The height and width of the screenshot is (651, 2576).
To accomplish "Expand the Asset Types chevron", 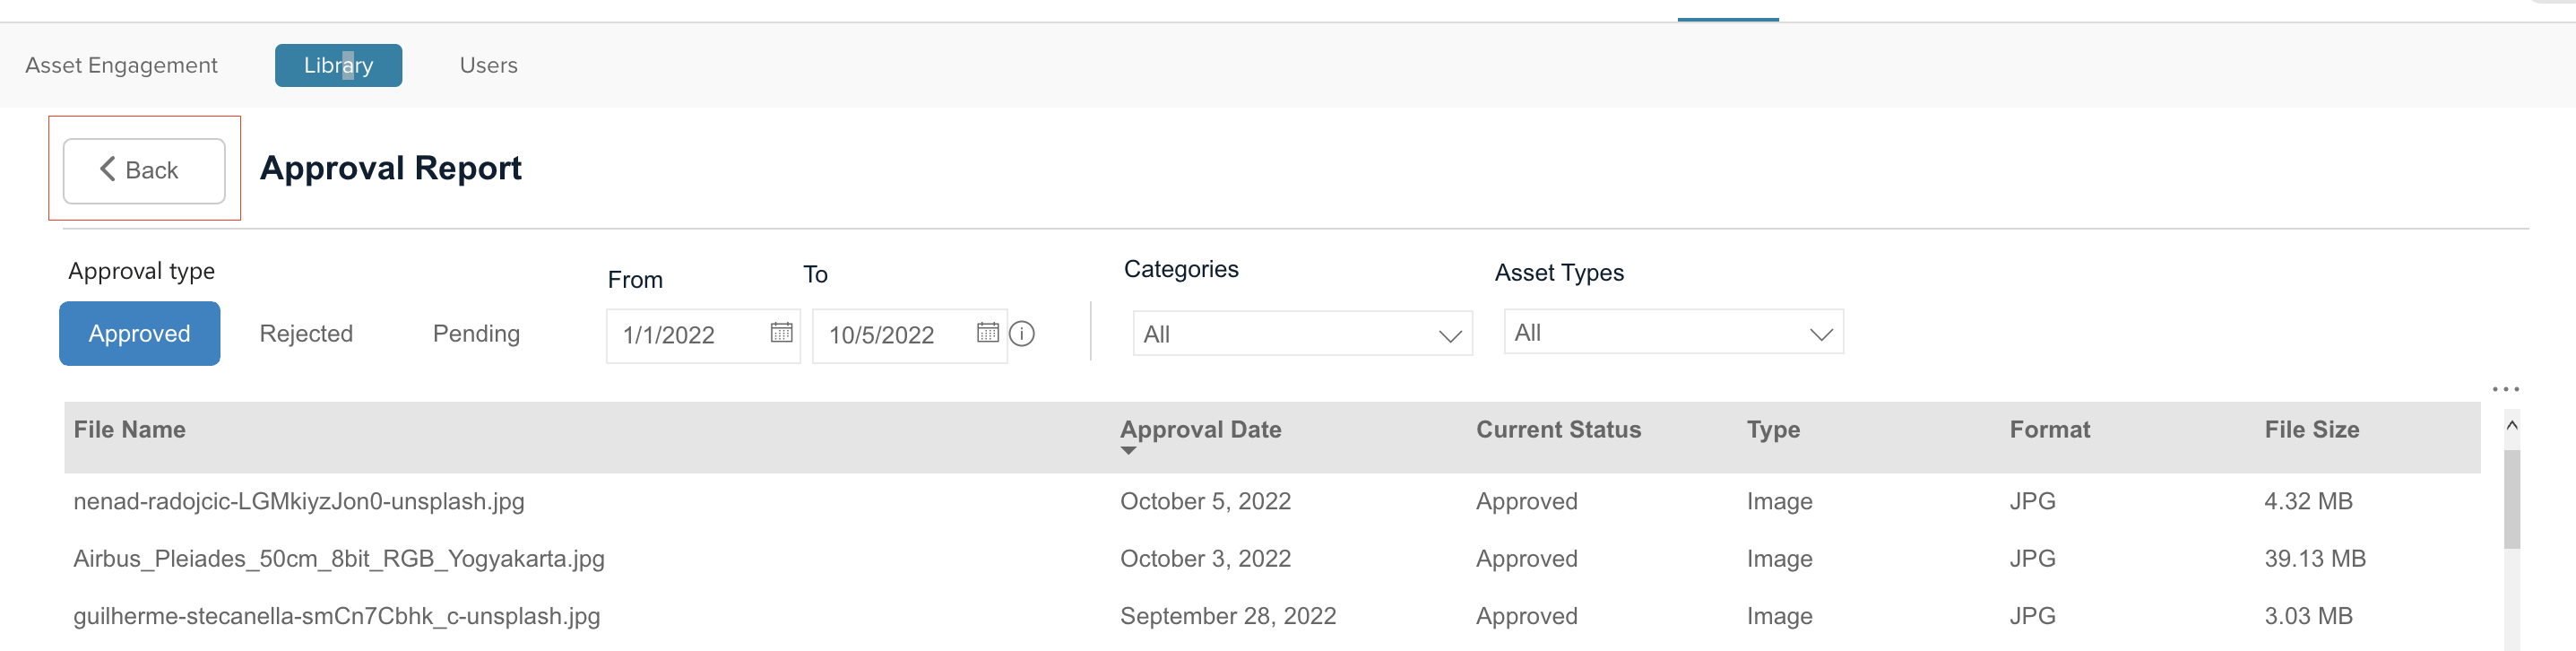I will pyautogui.click(x=1820, y=332).
